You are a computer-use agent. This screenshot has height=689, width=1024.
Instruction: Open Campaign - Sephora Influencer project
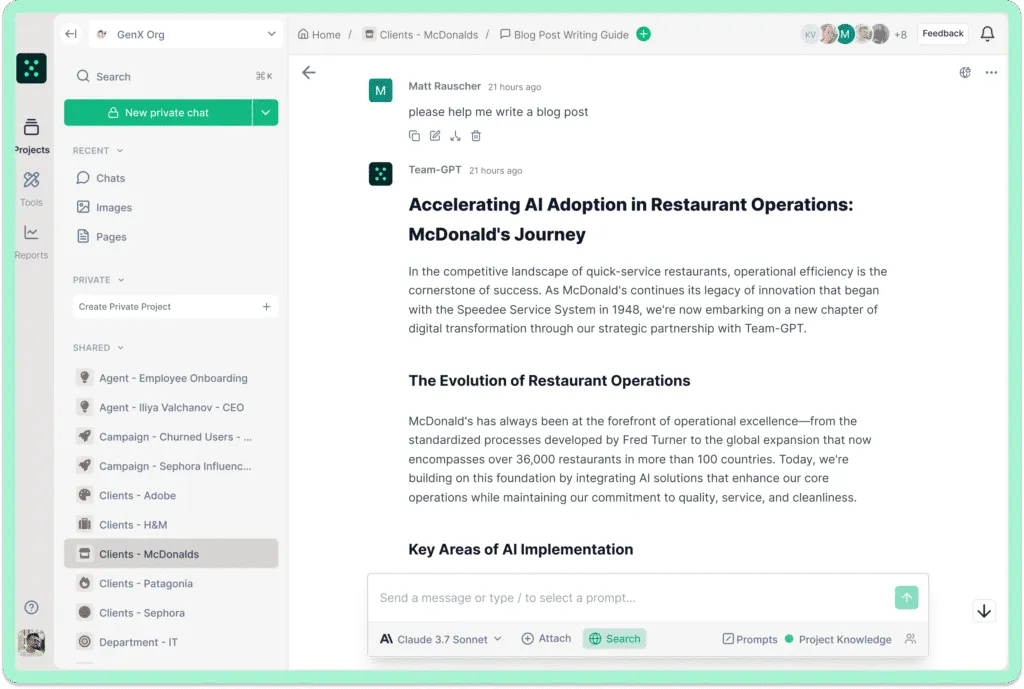pyautogui.click(x=171, y=466)
